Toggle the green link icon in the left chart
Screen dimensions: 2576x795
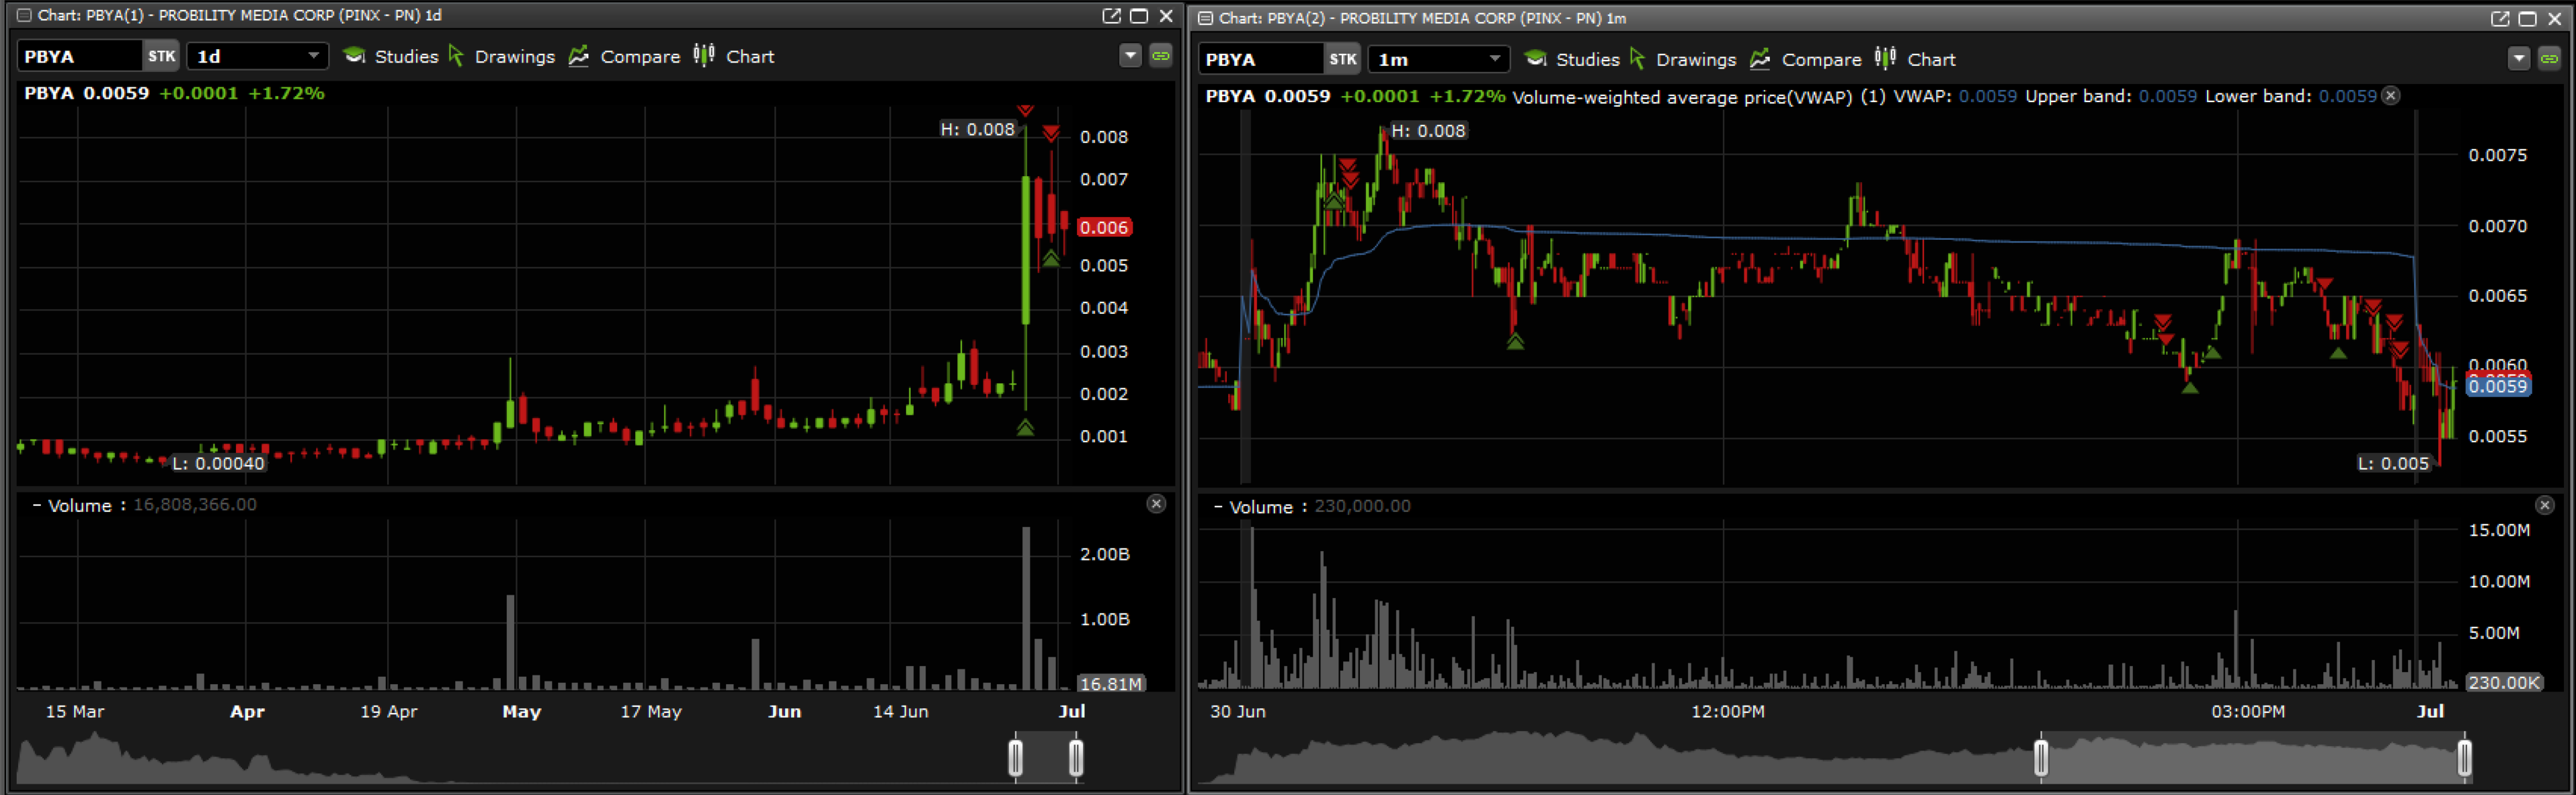(1160, 56)
